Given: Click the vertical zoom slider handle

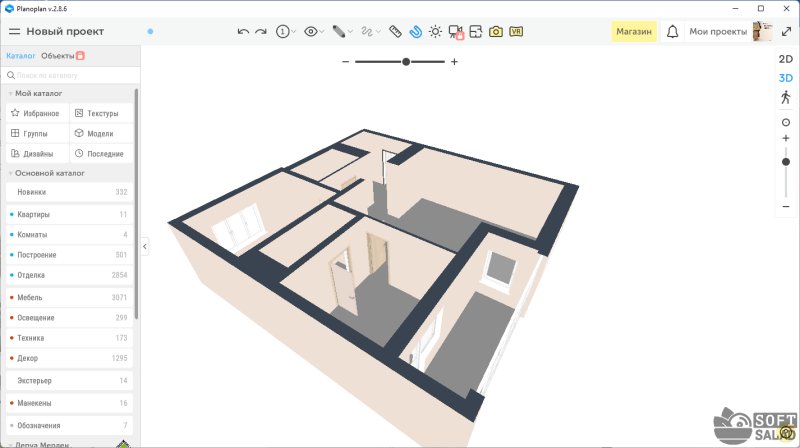Looking at the screenshot, I should point(786,161).
